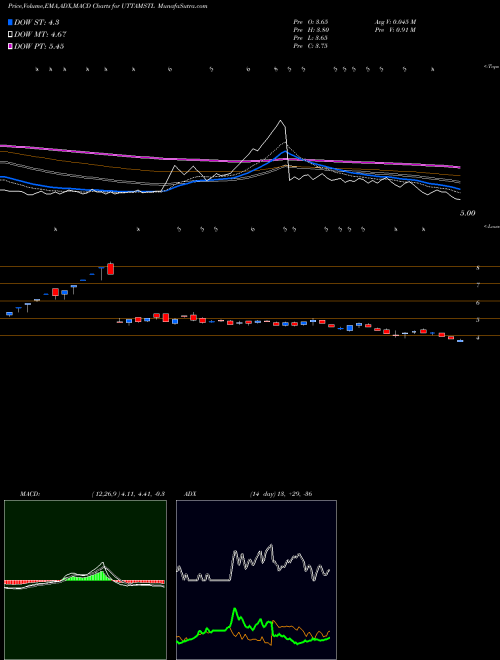
Task: Click the 'Pre V: 0.91 M' value
Action: (395, 30)
